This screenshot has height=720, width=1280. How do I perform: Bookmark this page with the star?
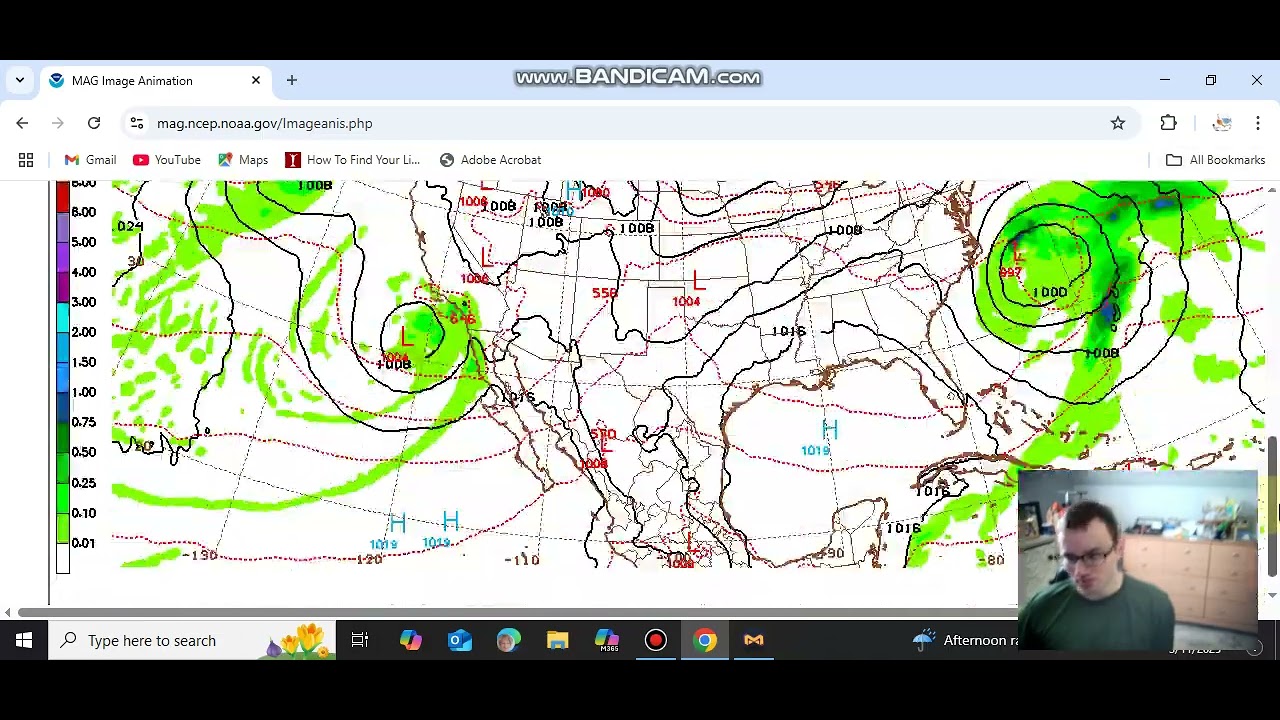click(x=1118, y=123)
